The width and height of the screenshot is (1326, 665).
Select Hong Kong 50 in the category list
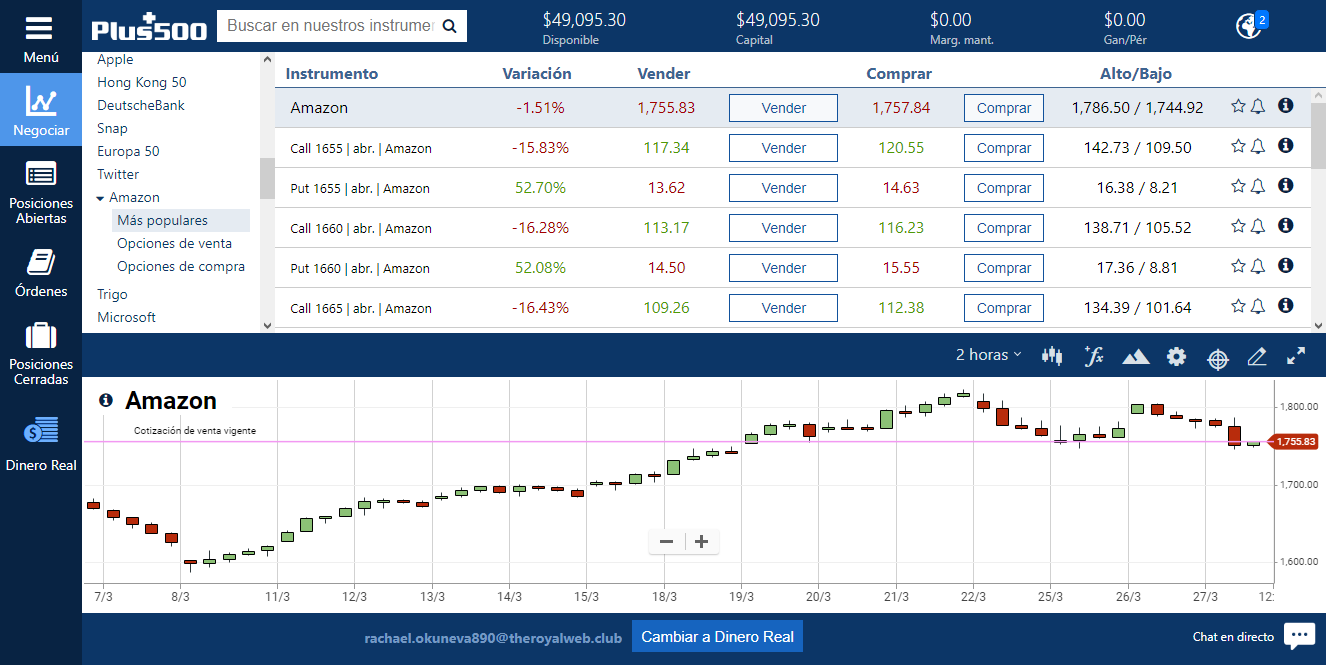click(x=141, y=82)
